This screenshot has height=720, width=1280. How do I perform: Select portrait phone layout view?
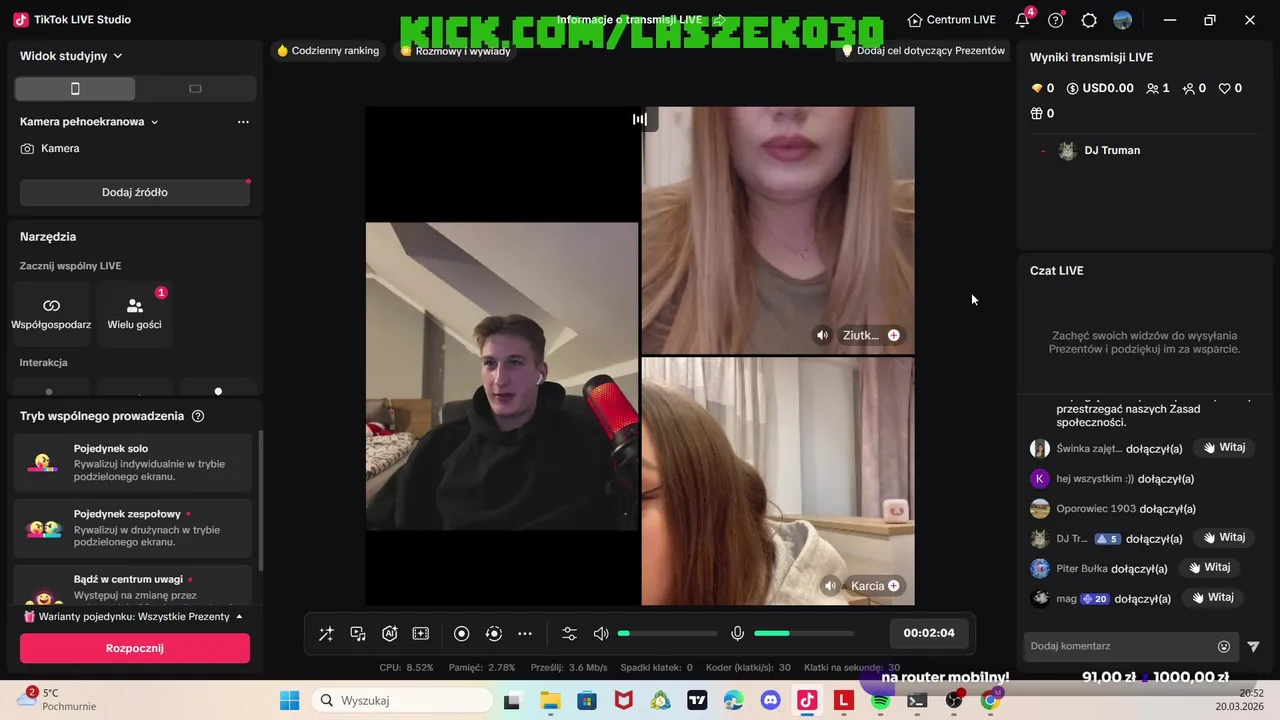[75, 89]
